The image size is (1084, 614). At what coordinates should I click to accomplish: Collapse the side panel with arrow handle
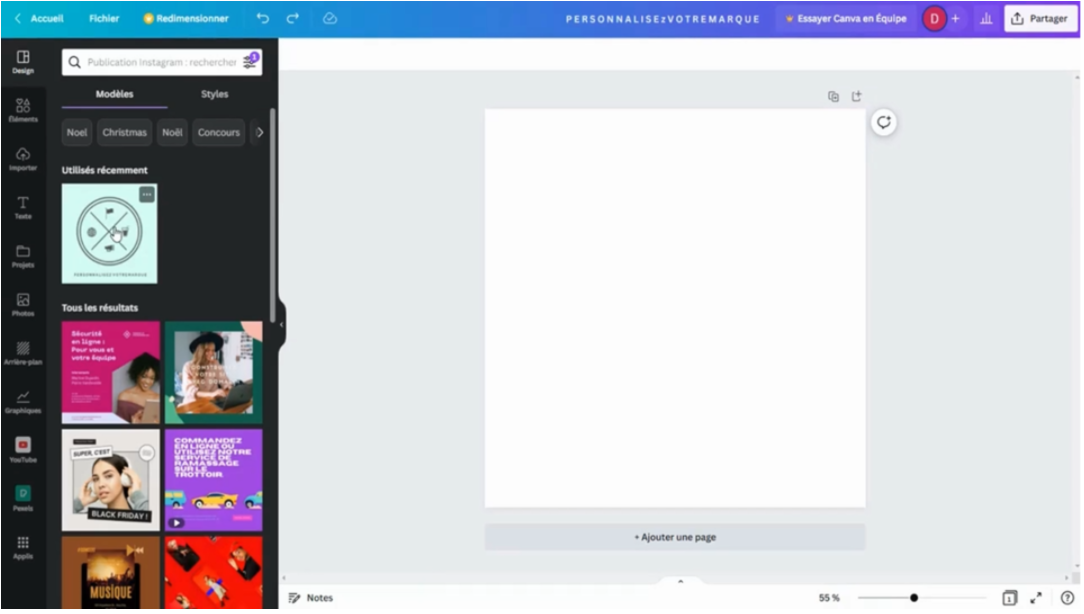tap(281, 324)
